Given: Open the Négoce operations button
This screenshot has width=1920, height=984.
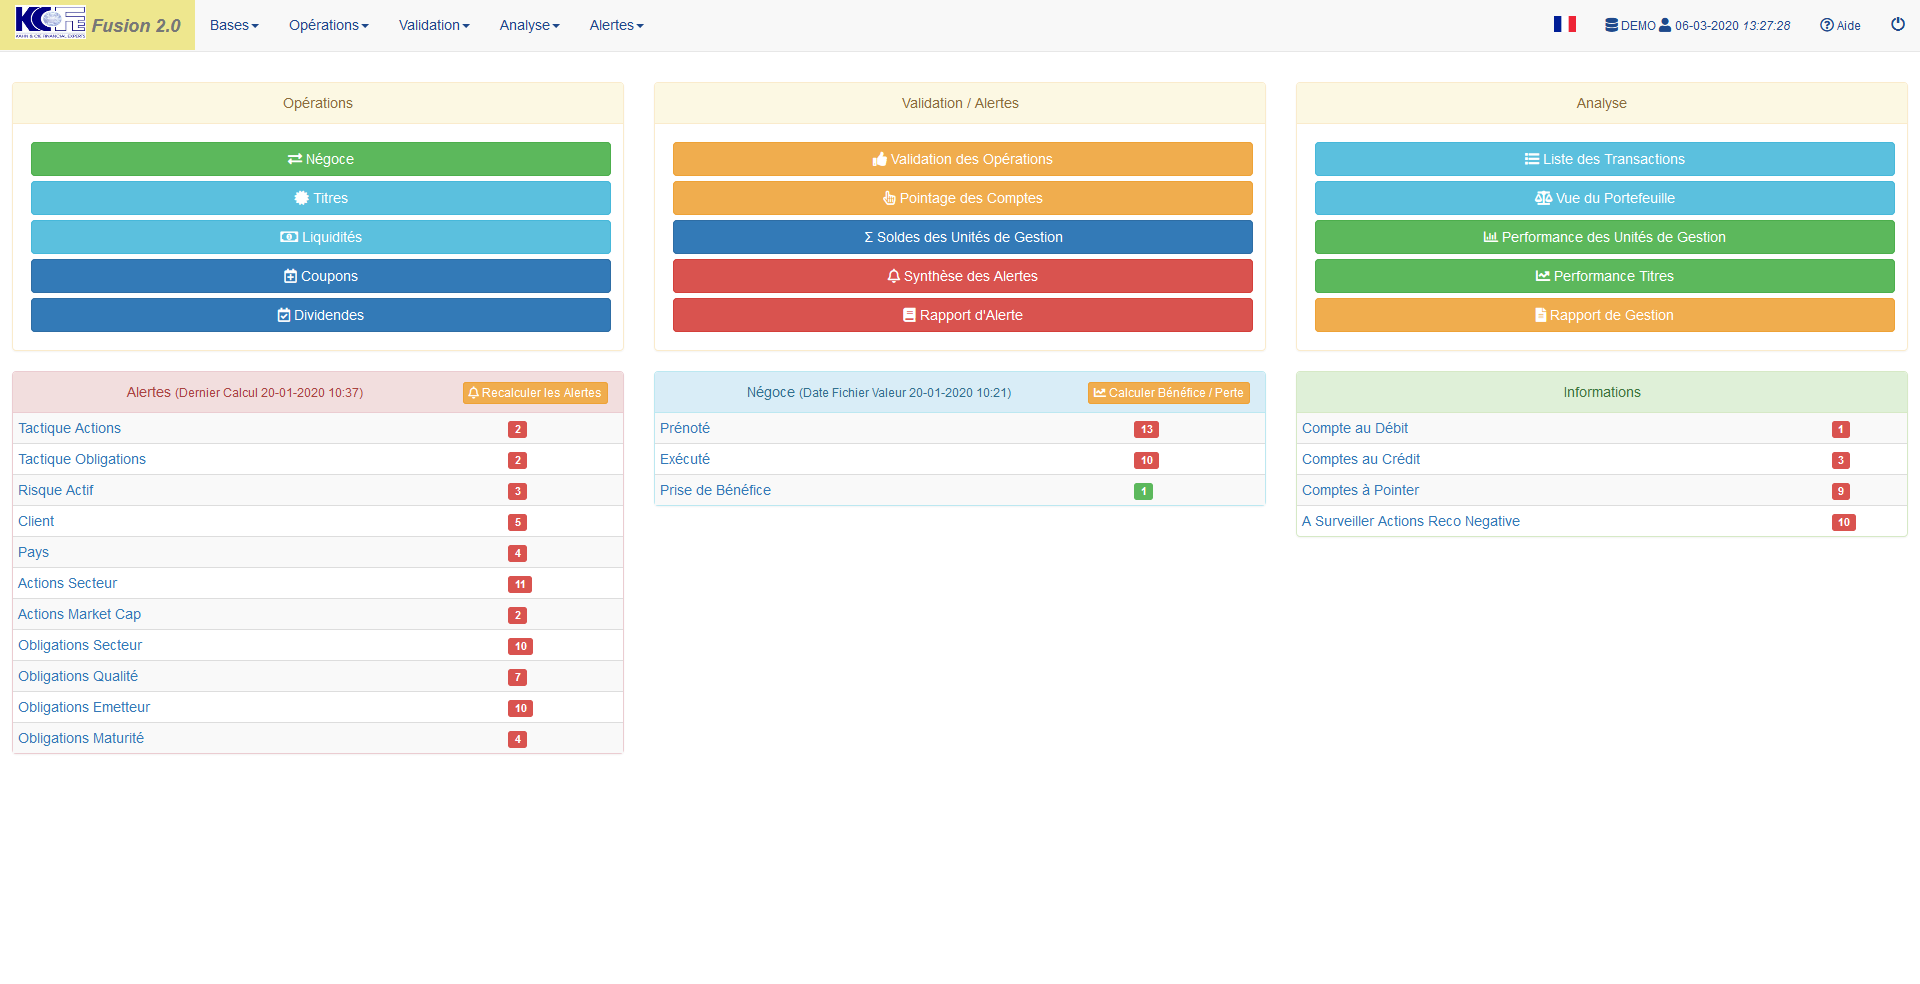Looking at the screenshot, I should (320, 159).
